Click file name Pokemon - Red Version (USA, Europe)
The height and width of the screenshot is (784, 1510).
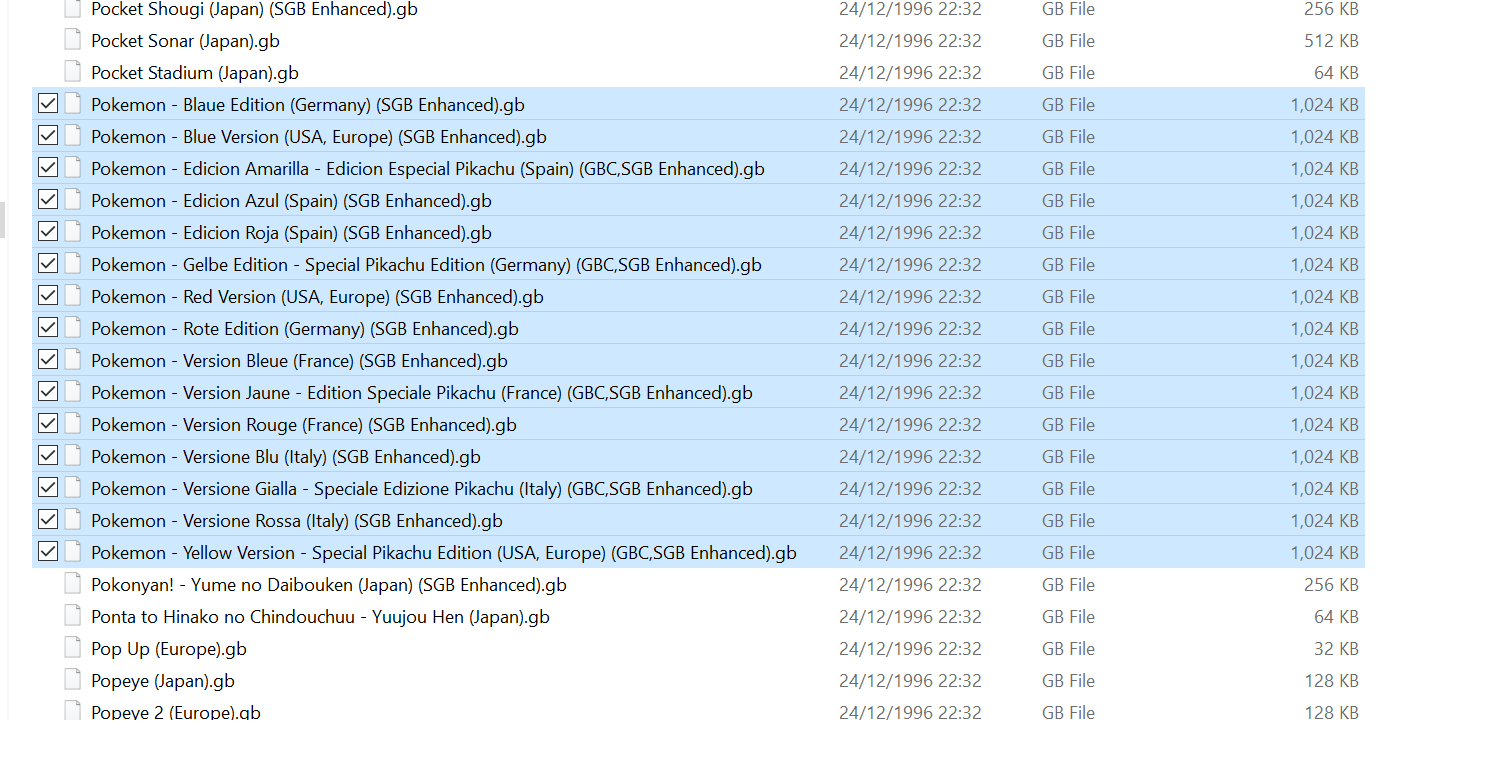(x=317, y=297)
